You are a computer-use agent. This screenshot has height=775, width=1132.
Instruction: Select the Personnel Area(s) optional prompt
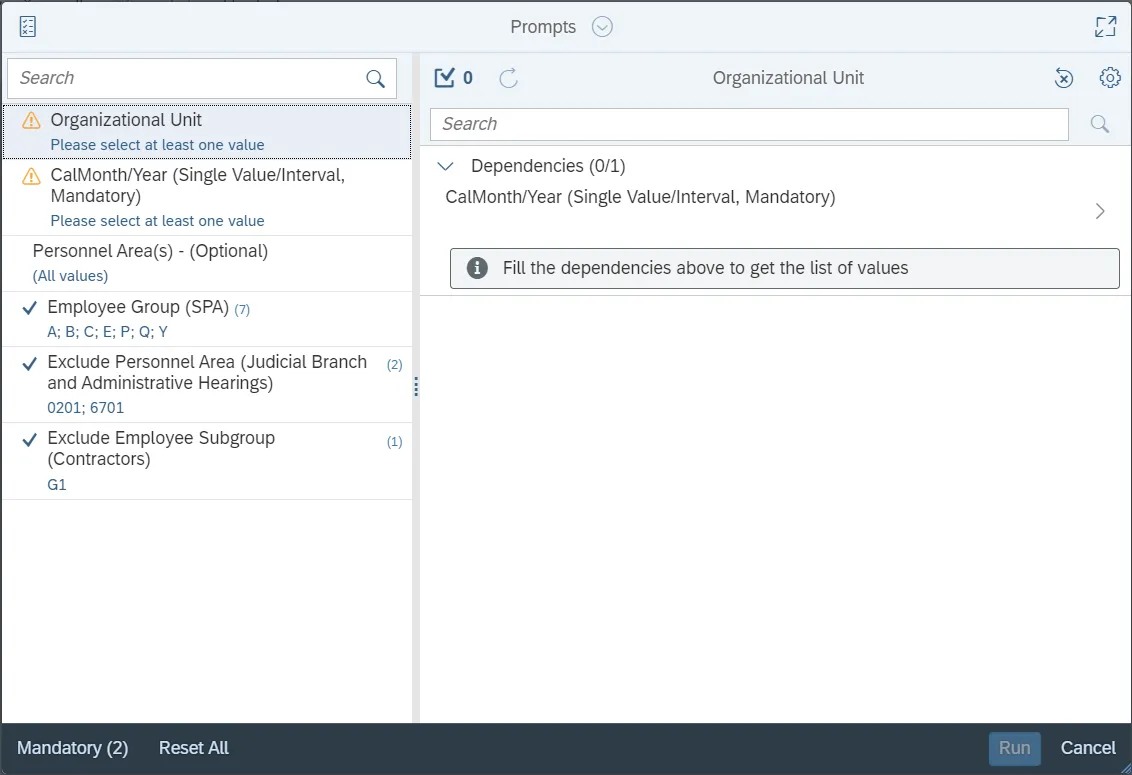point(206,262)
